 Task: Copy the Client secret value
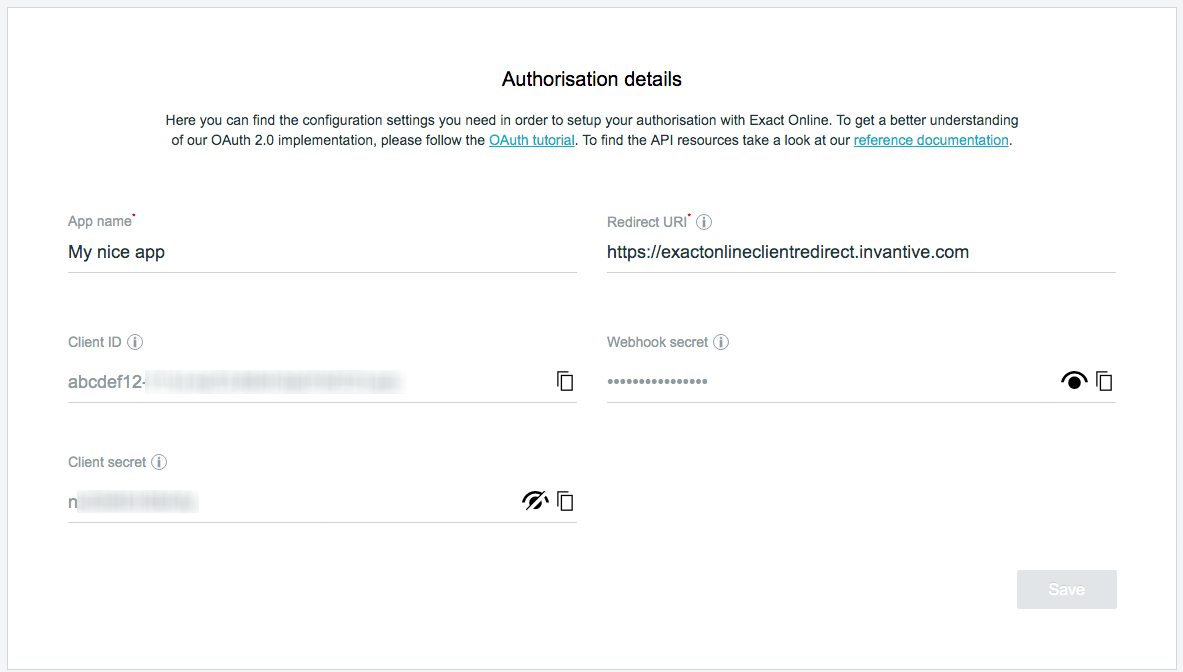(x=565, y=501)
